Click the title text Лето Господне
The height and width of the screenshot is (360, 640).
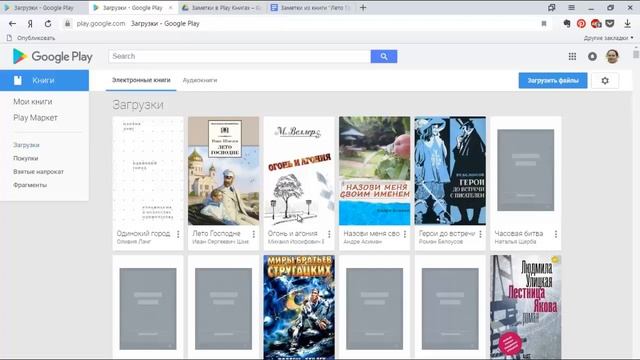point(216,233)
